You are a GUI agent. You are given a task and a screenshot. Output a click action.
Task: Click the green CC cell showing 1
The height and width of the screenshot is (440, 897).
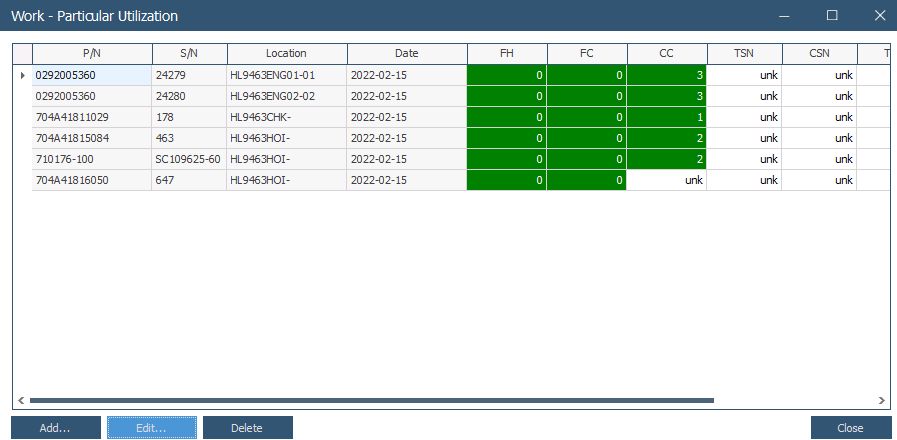(666, 117)
